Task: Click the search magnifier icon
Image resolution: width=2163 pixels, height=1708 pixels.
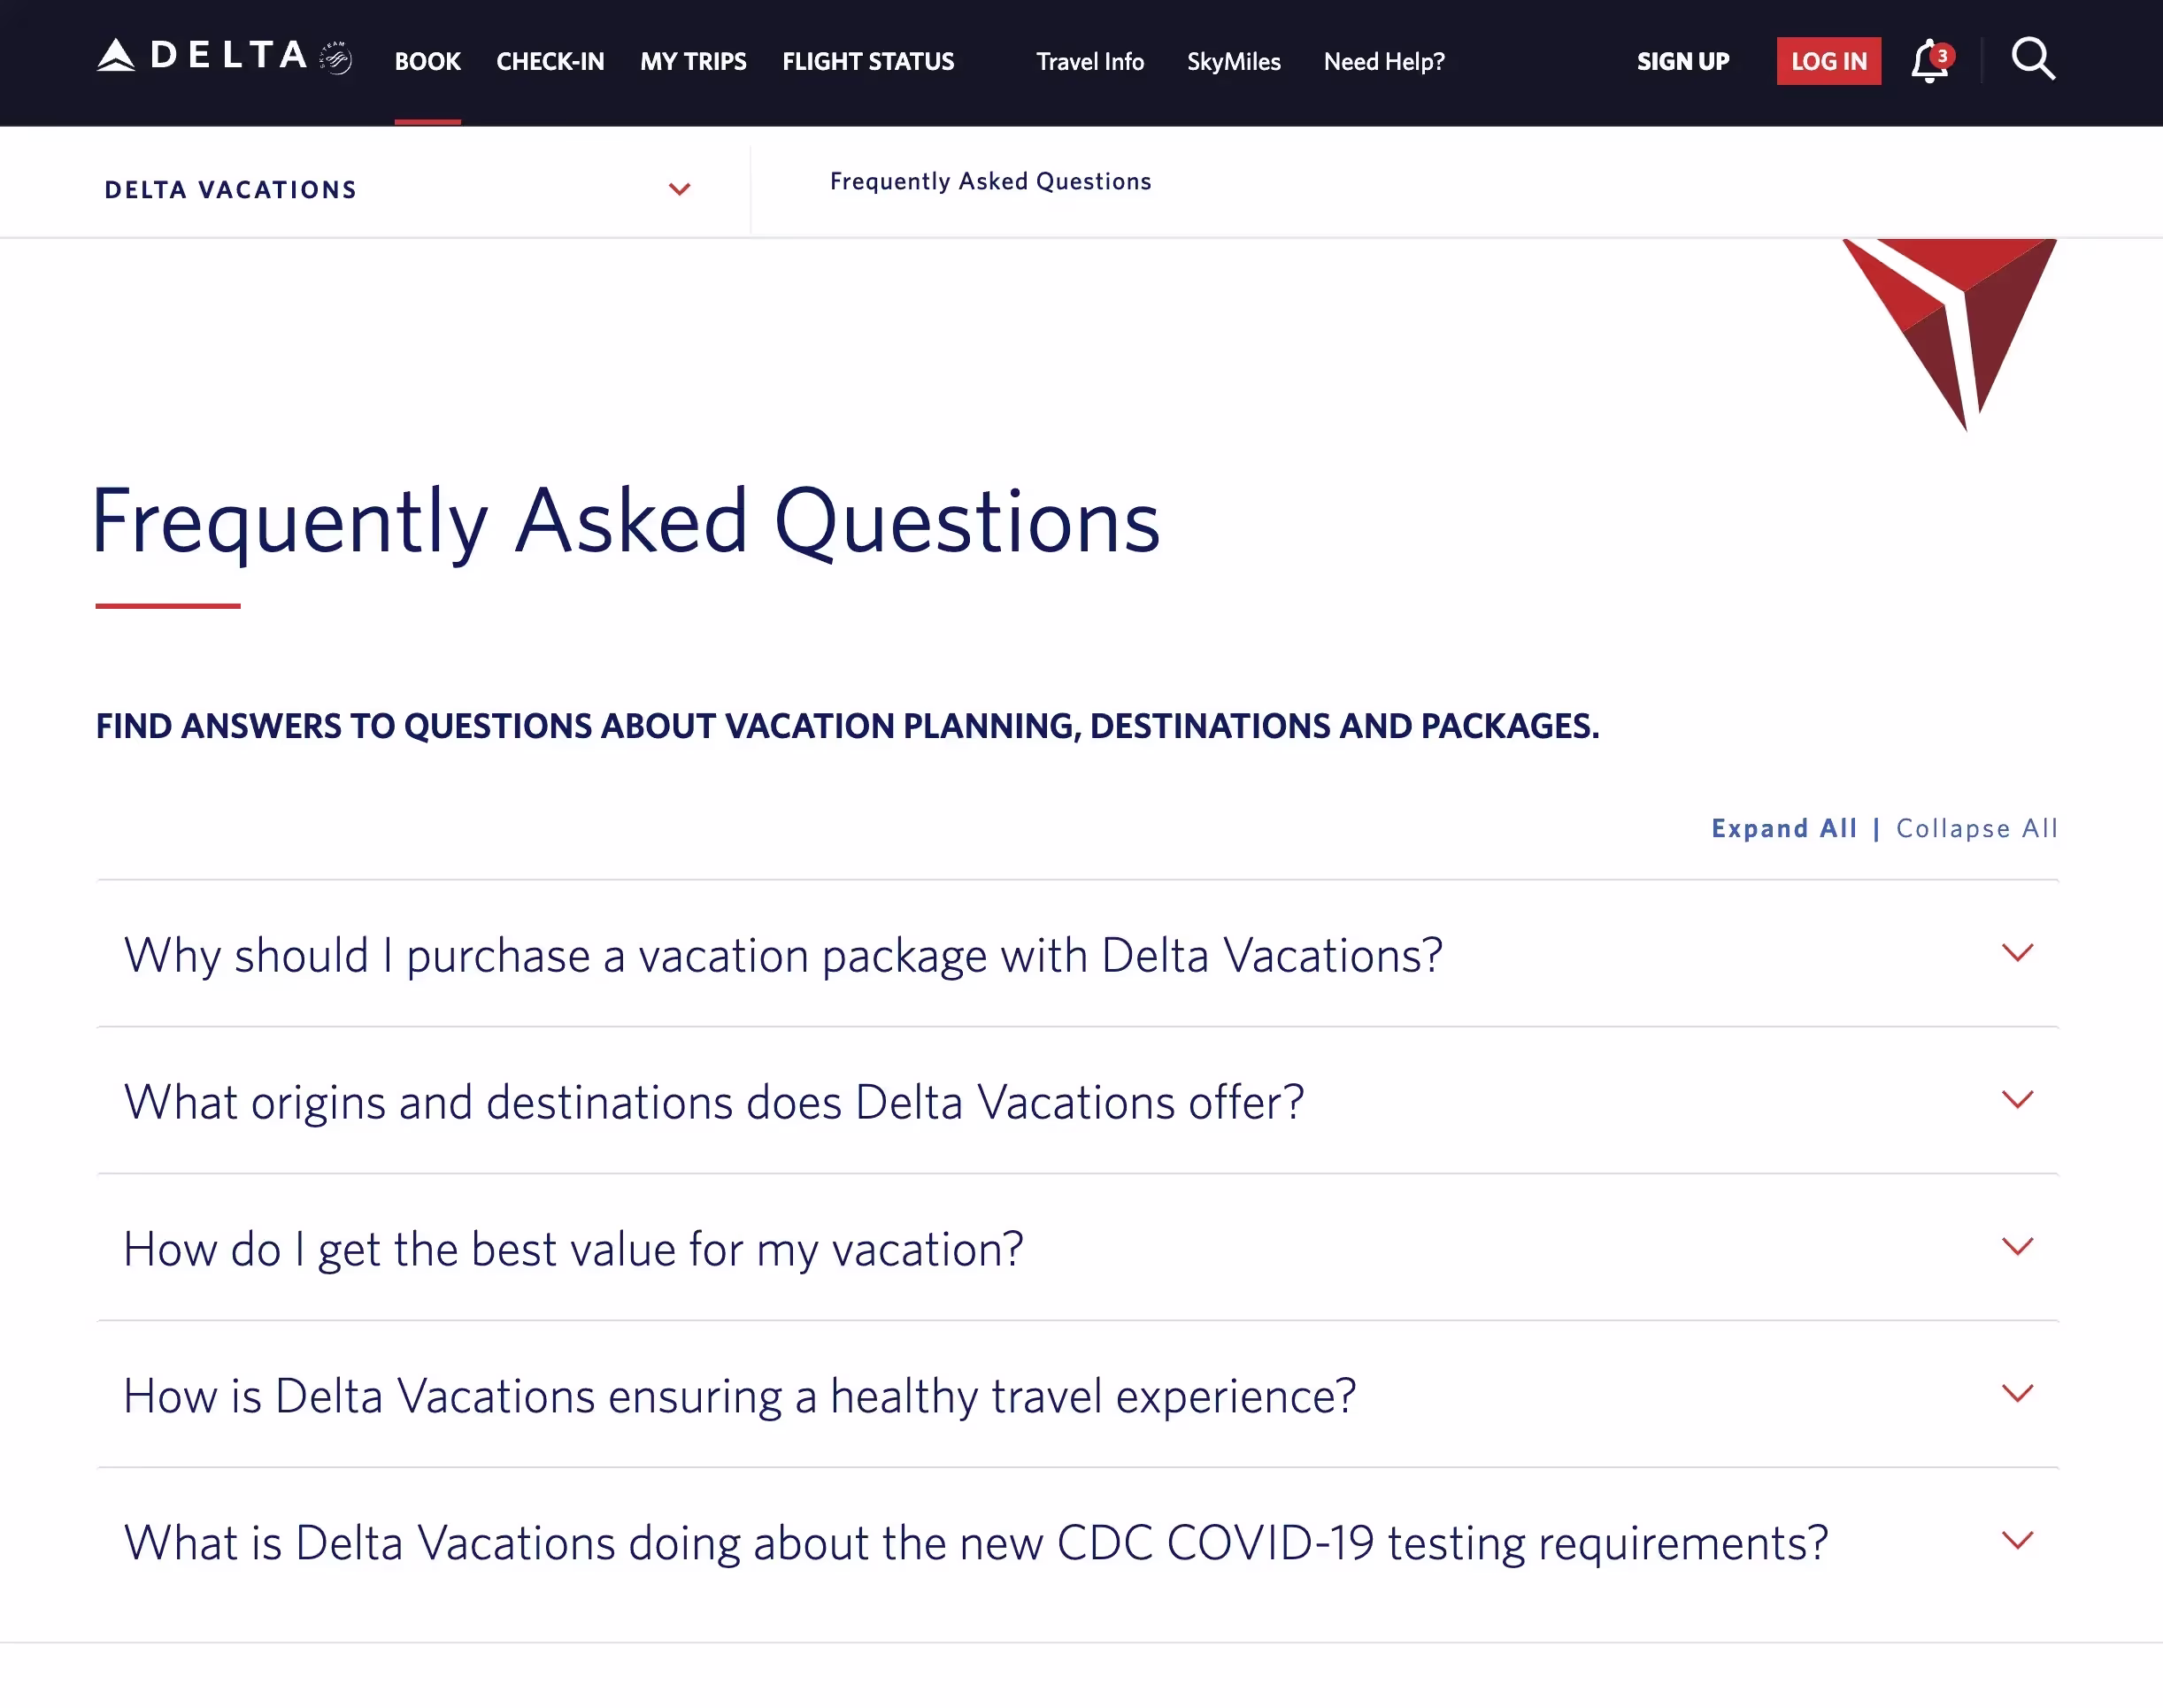Action: pos(2032,59)
